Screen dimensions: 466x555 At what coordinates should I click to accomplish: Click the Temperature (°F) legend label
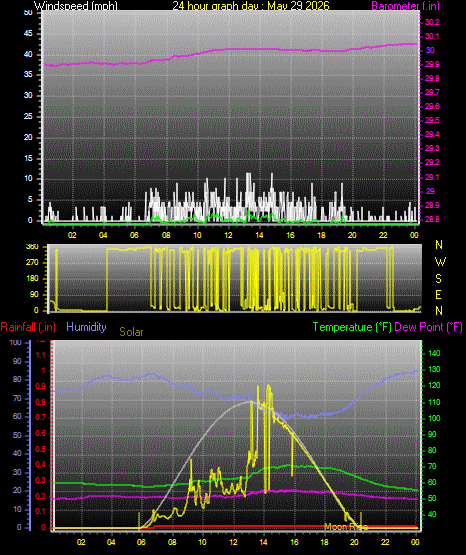(x=352, y=327)
